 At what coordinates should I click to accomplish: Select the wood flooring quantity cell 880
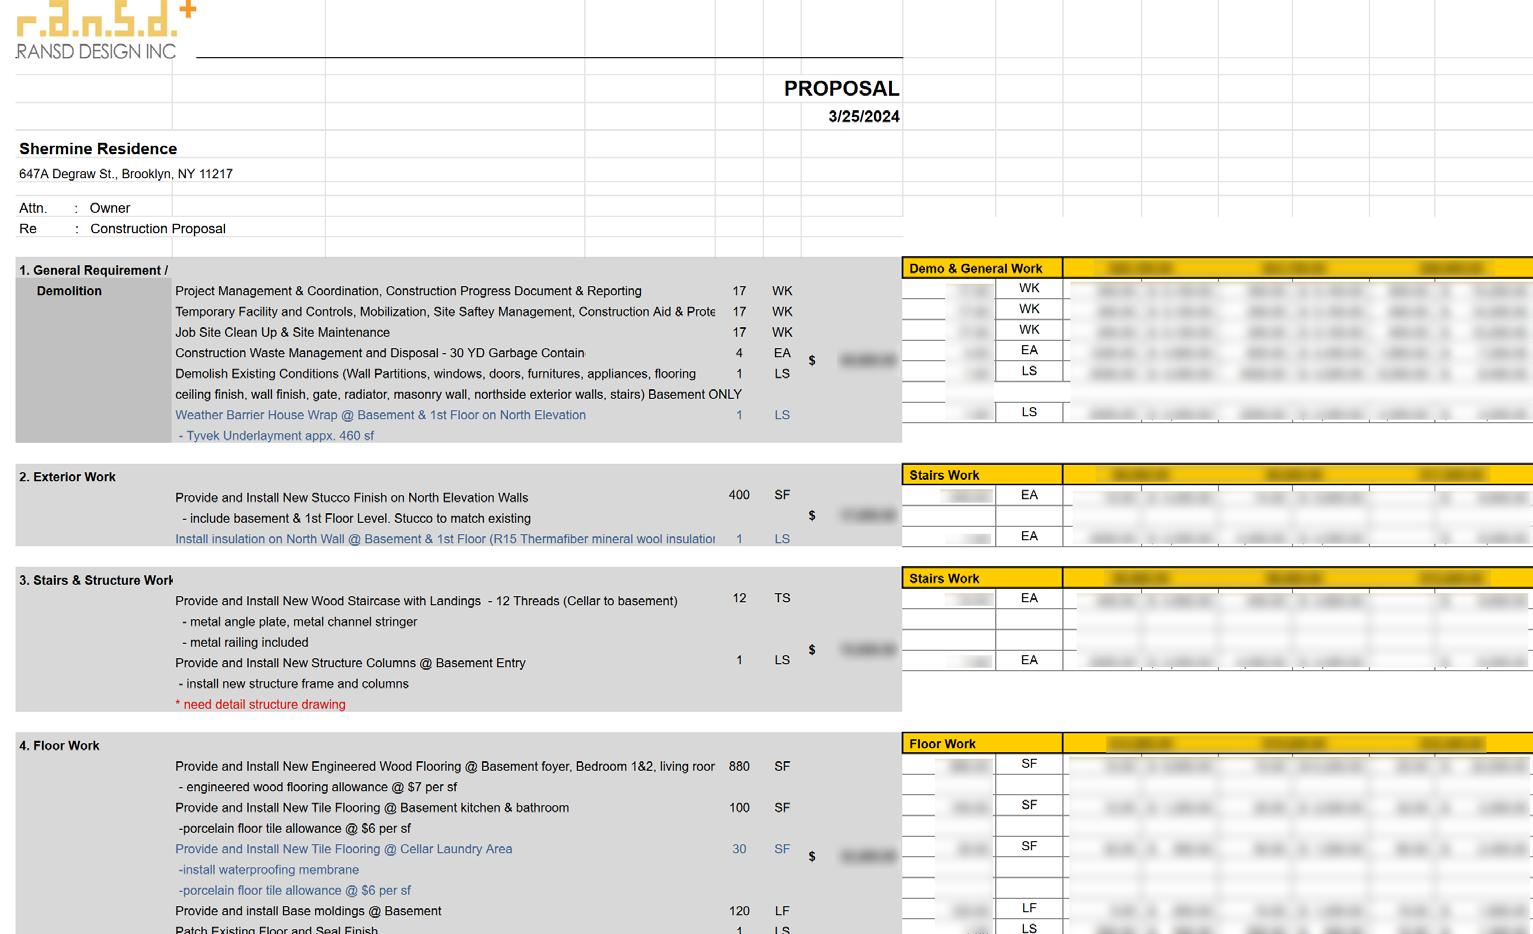(x=739, y=767)
